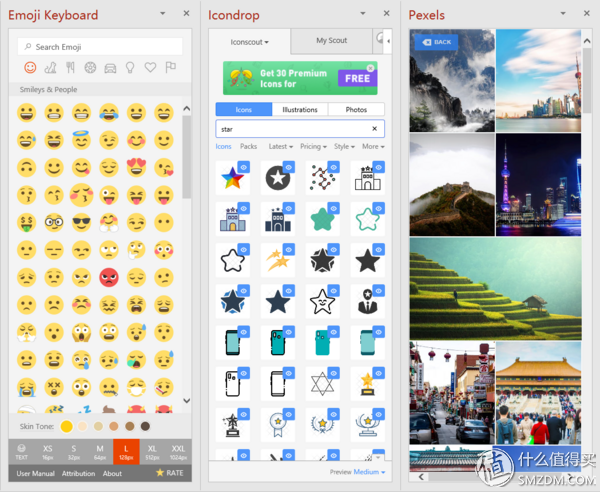Toggle preview eye on rainbow star icon
Image resolution: width=600 pixels, height=492 pixels.
pos(244,167)
